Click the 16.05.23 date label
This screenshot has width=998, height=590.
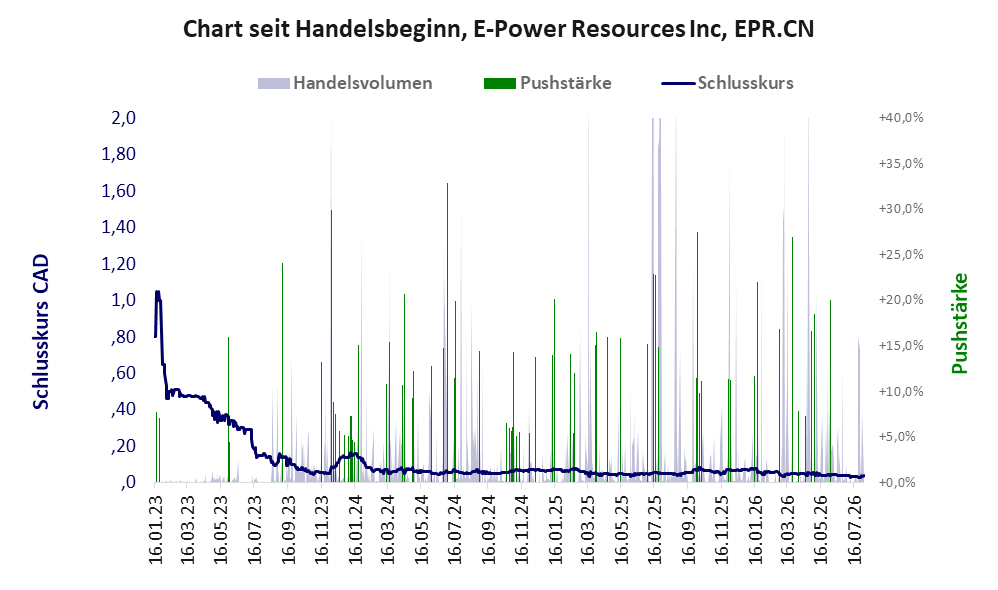point(221,530)
